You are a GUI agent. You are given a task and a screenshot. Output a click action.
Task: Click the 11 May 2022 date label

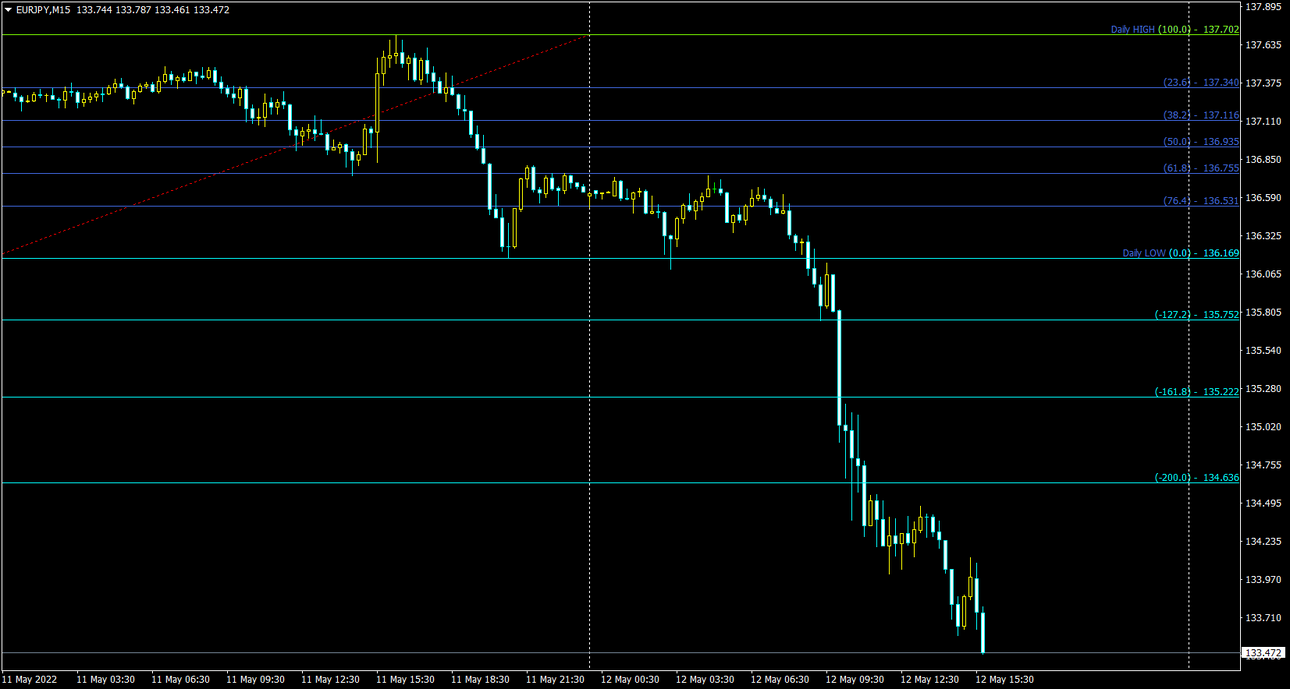coord(30,679)
